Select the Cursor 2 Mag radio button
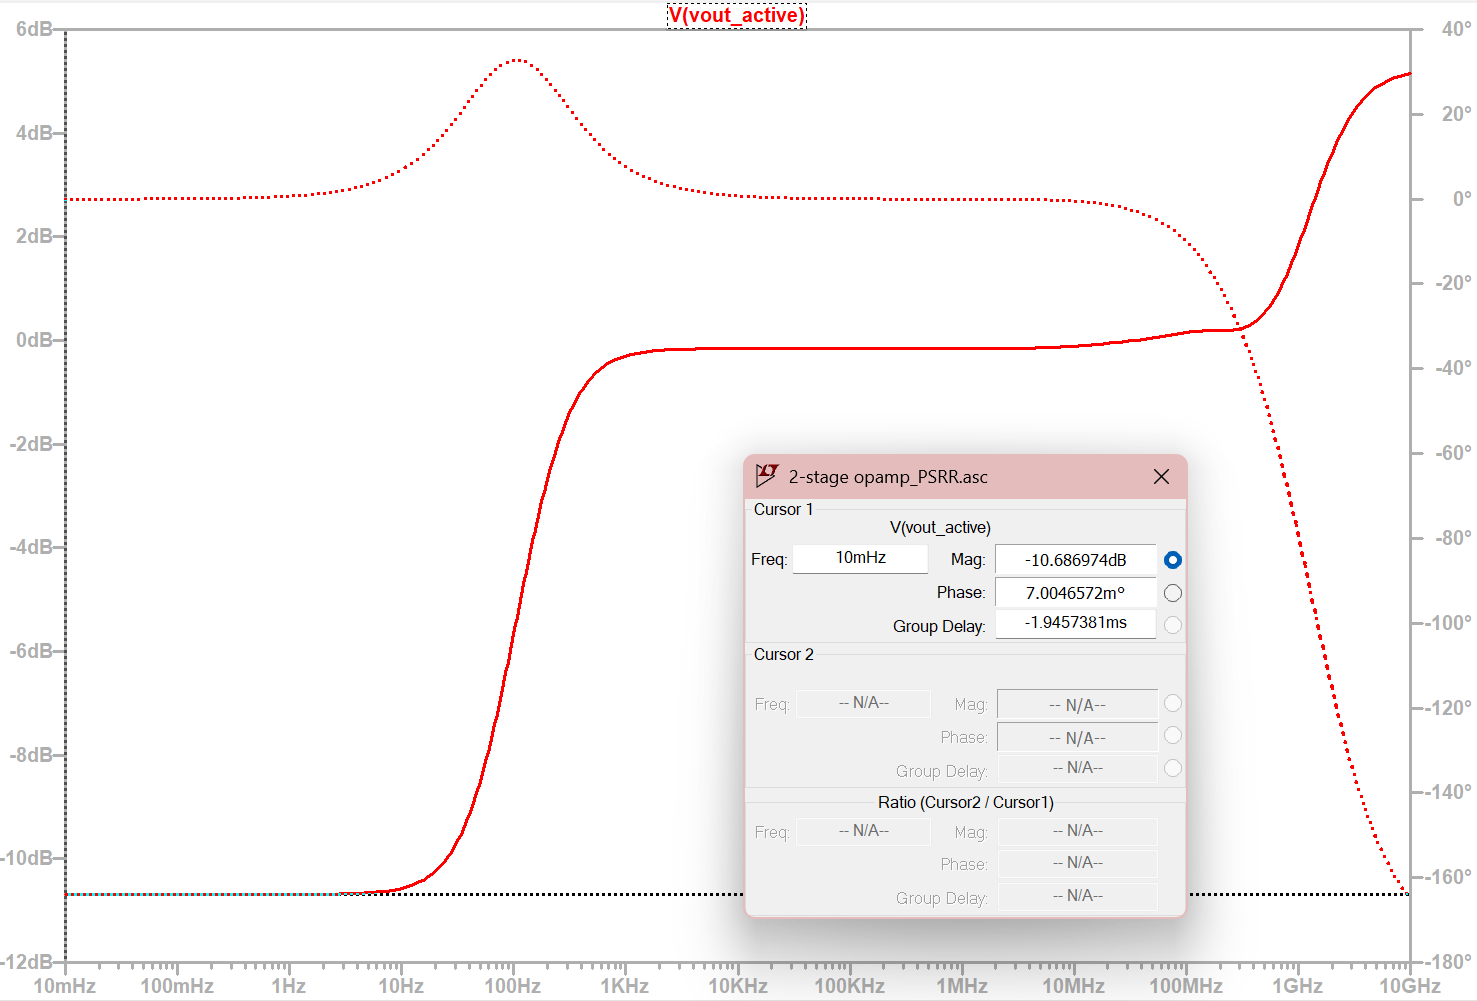Screen dimensions: 1477x1001 point(1173,703)
